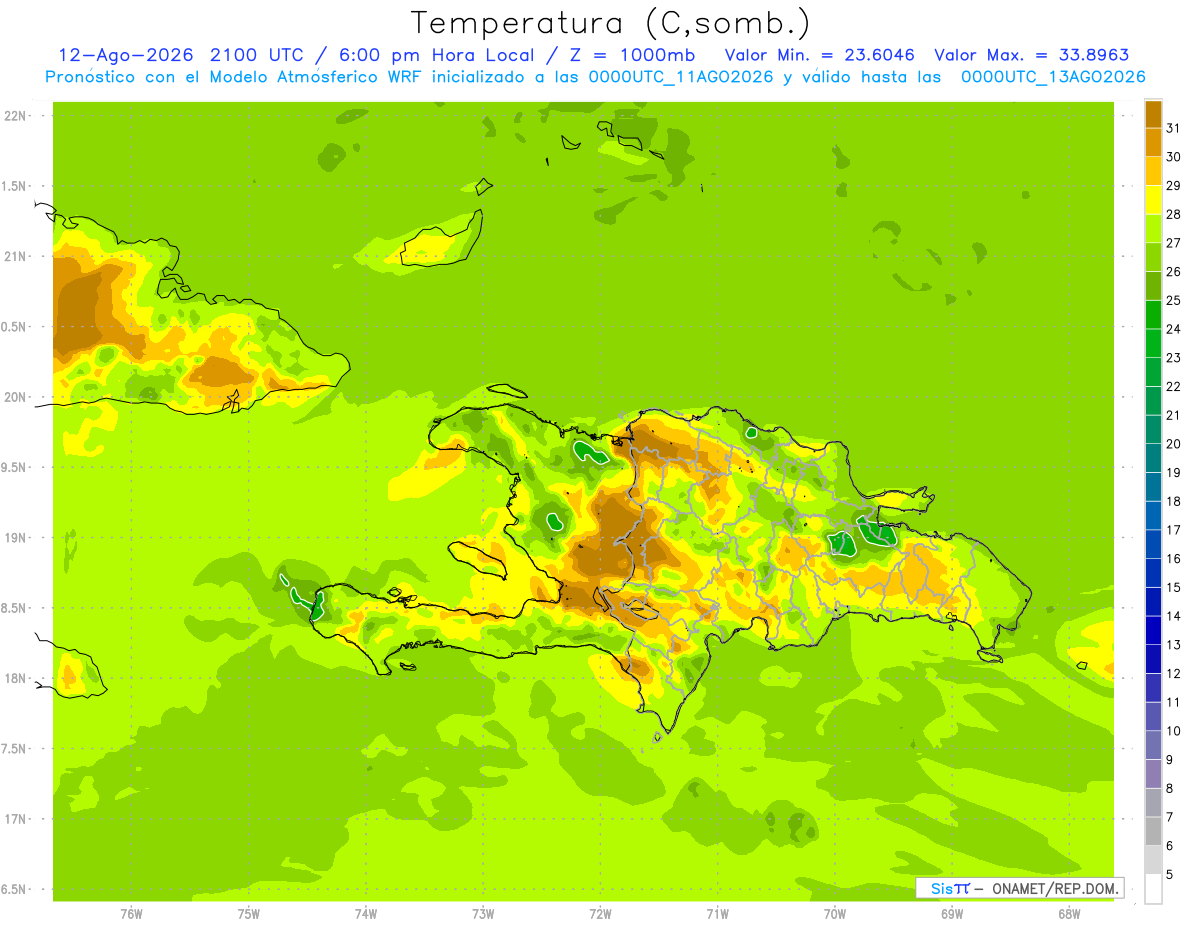The width and height of the screenshot is (1200, 927).
Task: Click the title "Temperatura (C,somb.)"
Action: tap(610, 23)
